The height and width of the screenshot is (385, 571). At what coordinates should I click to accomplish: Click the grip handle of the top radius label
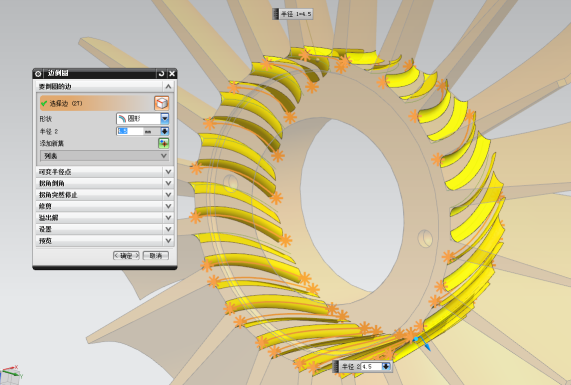[276, 14]
